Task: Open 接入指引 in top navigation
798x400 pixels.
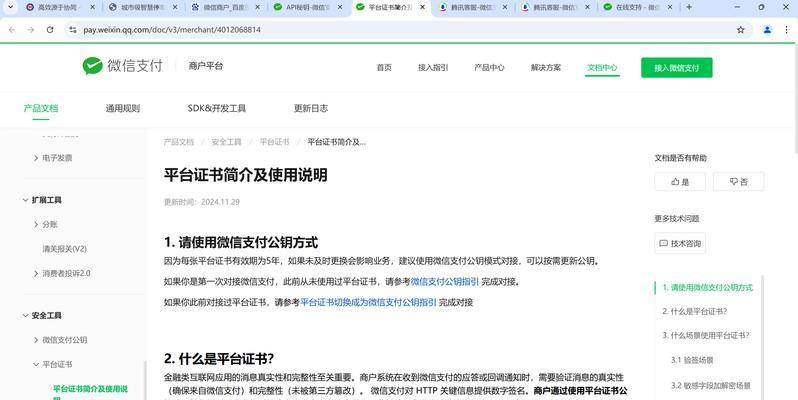Action: (433, 68)
